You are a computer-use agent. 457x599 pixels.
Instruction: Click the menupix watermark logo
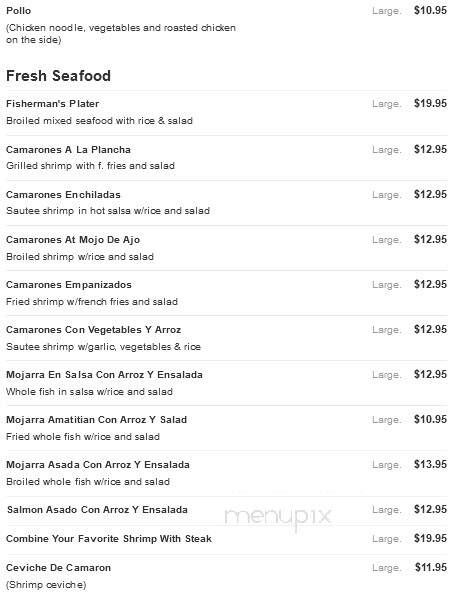278,518
